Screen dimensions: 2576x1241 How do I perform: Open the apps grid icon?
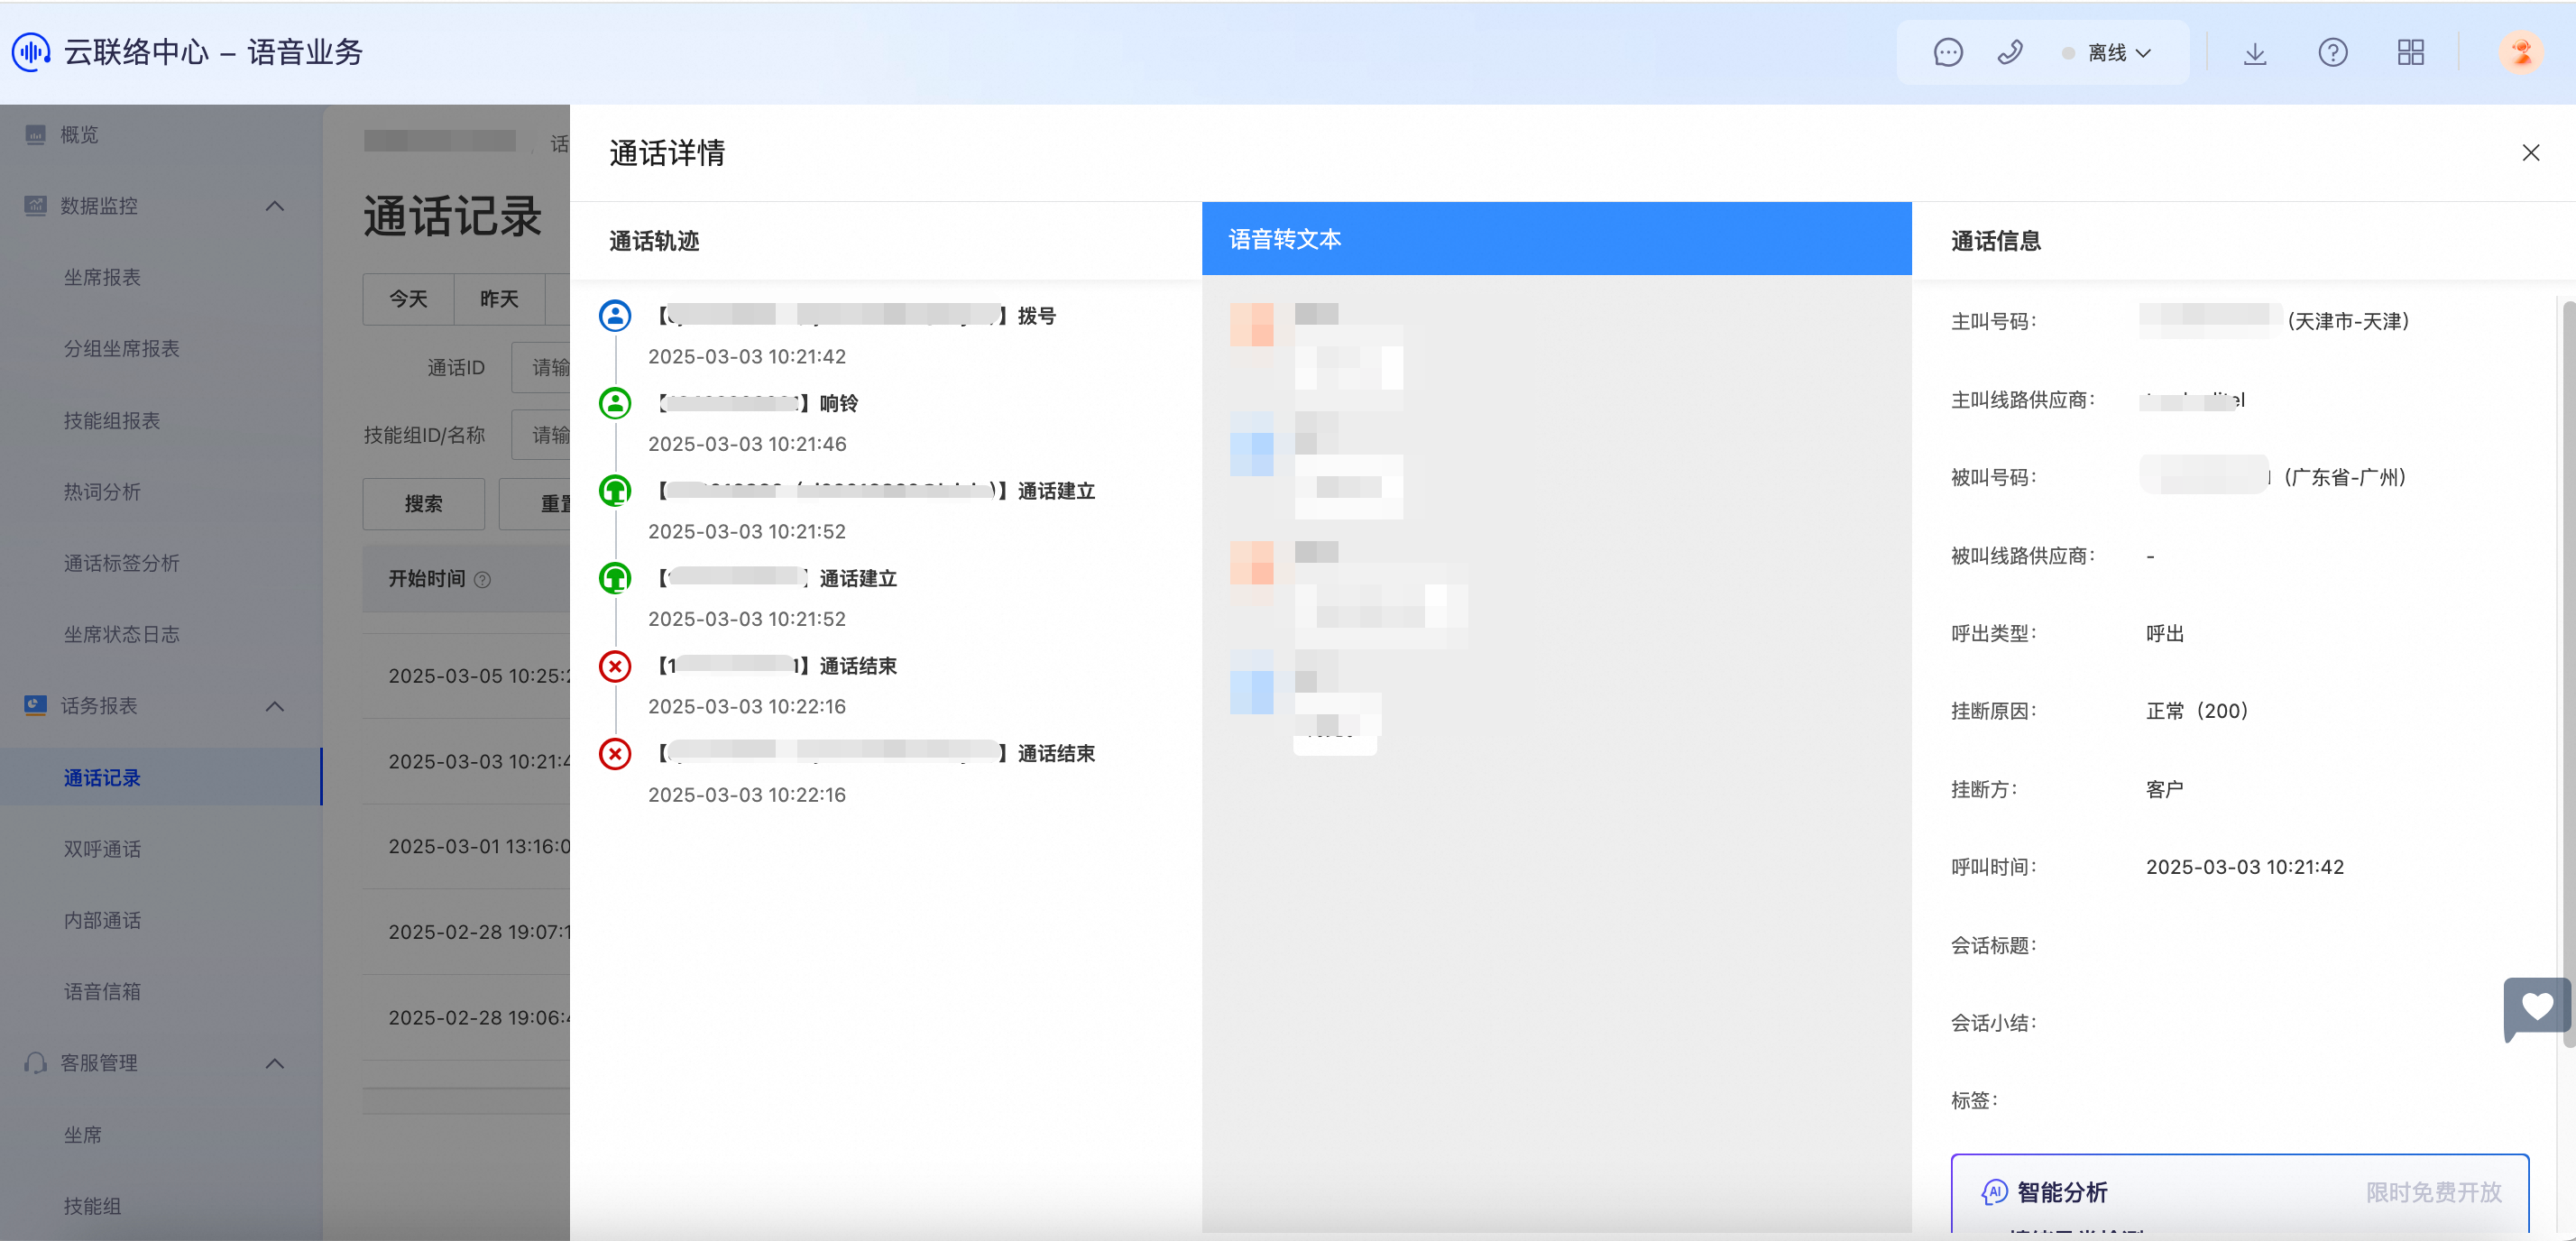click(2411, 53)
